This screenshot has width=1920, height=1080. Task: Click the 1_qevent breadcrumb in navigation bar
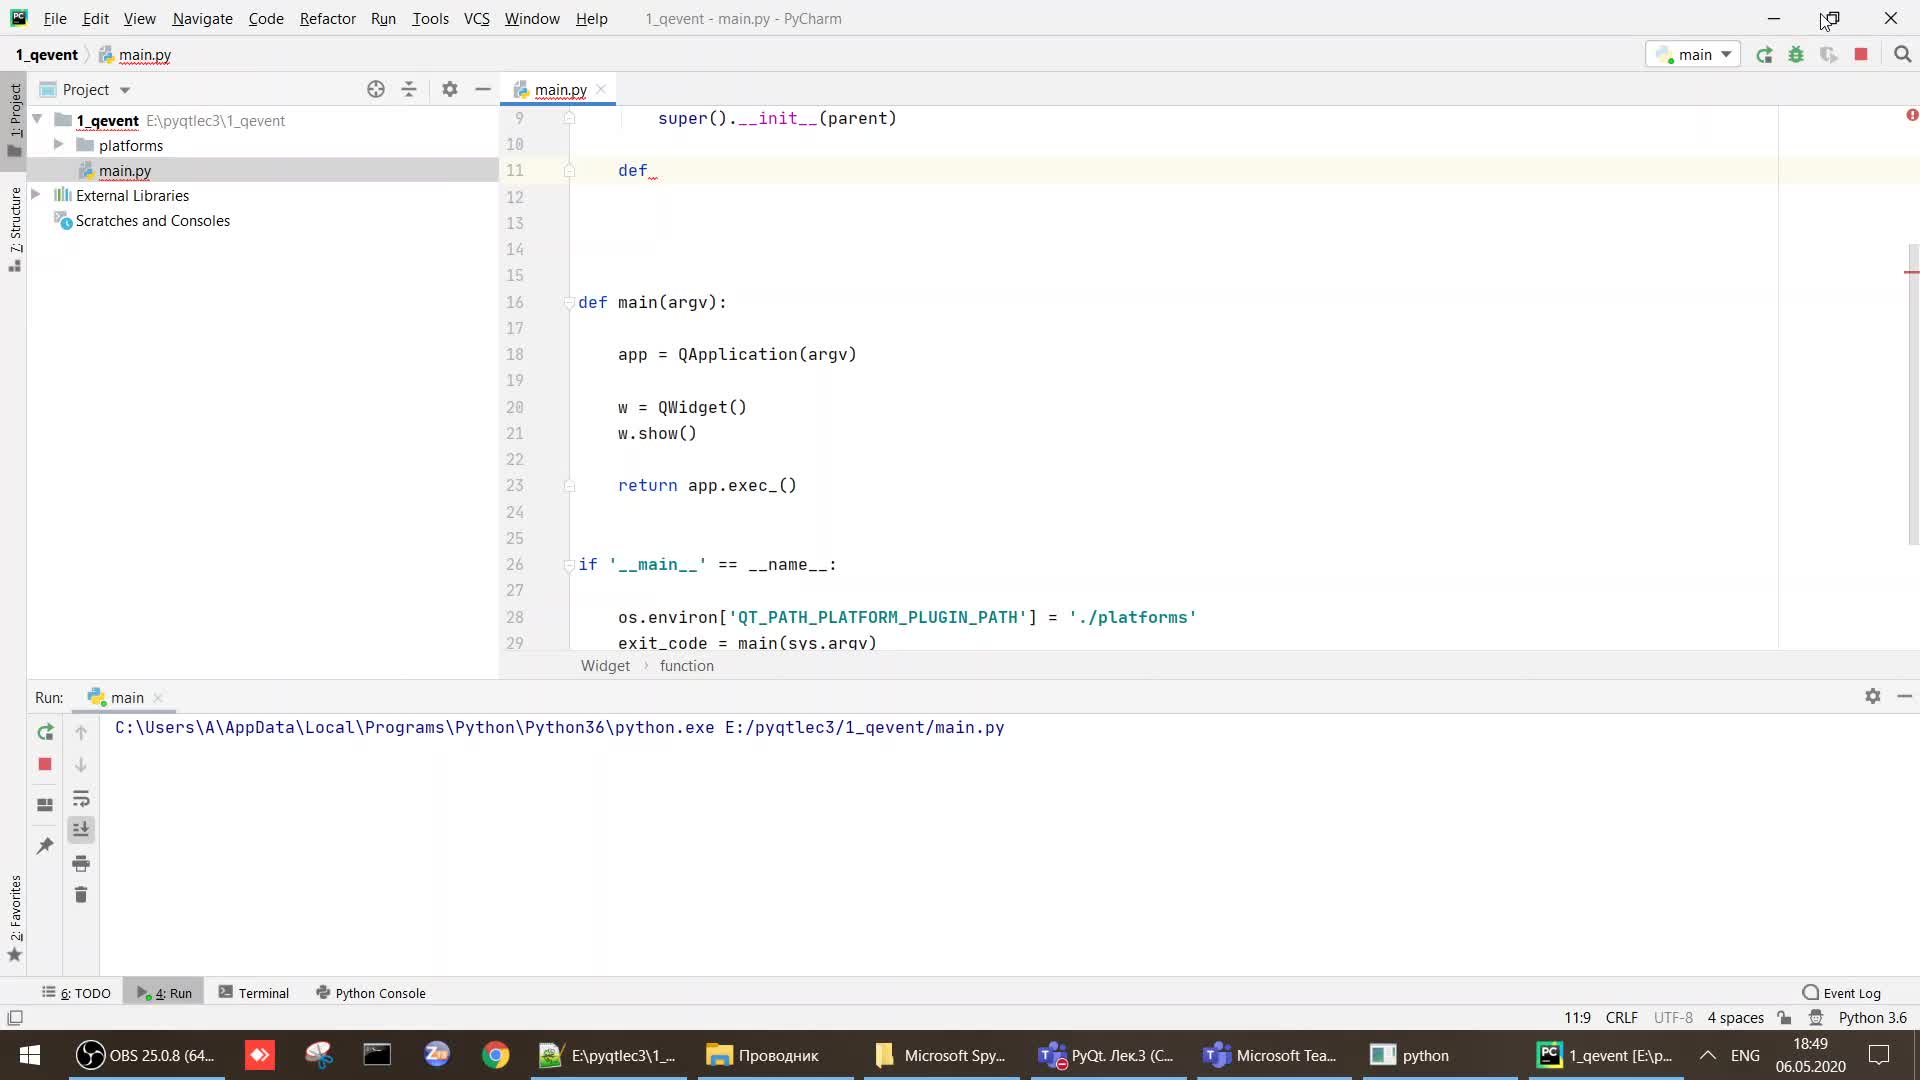[x=46, y=55]
